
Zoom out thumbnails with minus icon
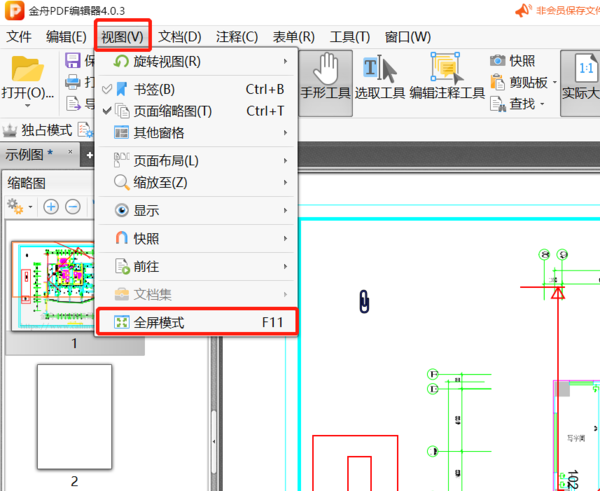pos(73,206)
